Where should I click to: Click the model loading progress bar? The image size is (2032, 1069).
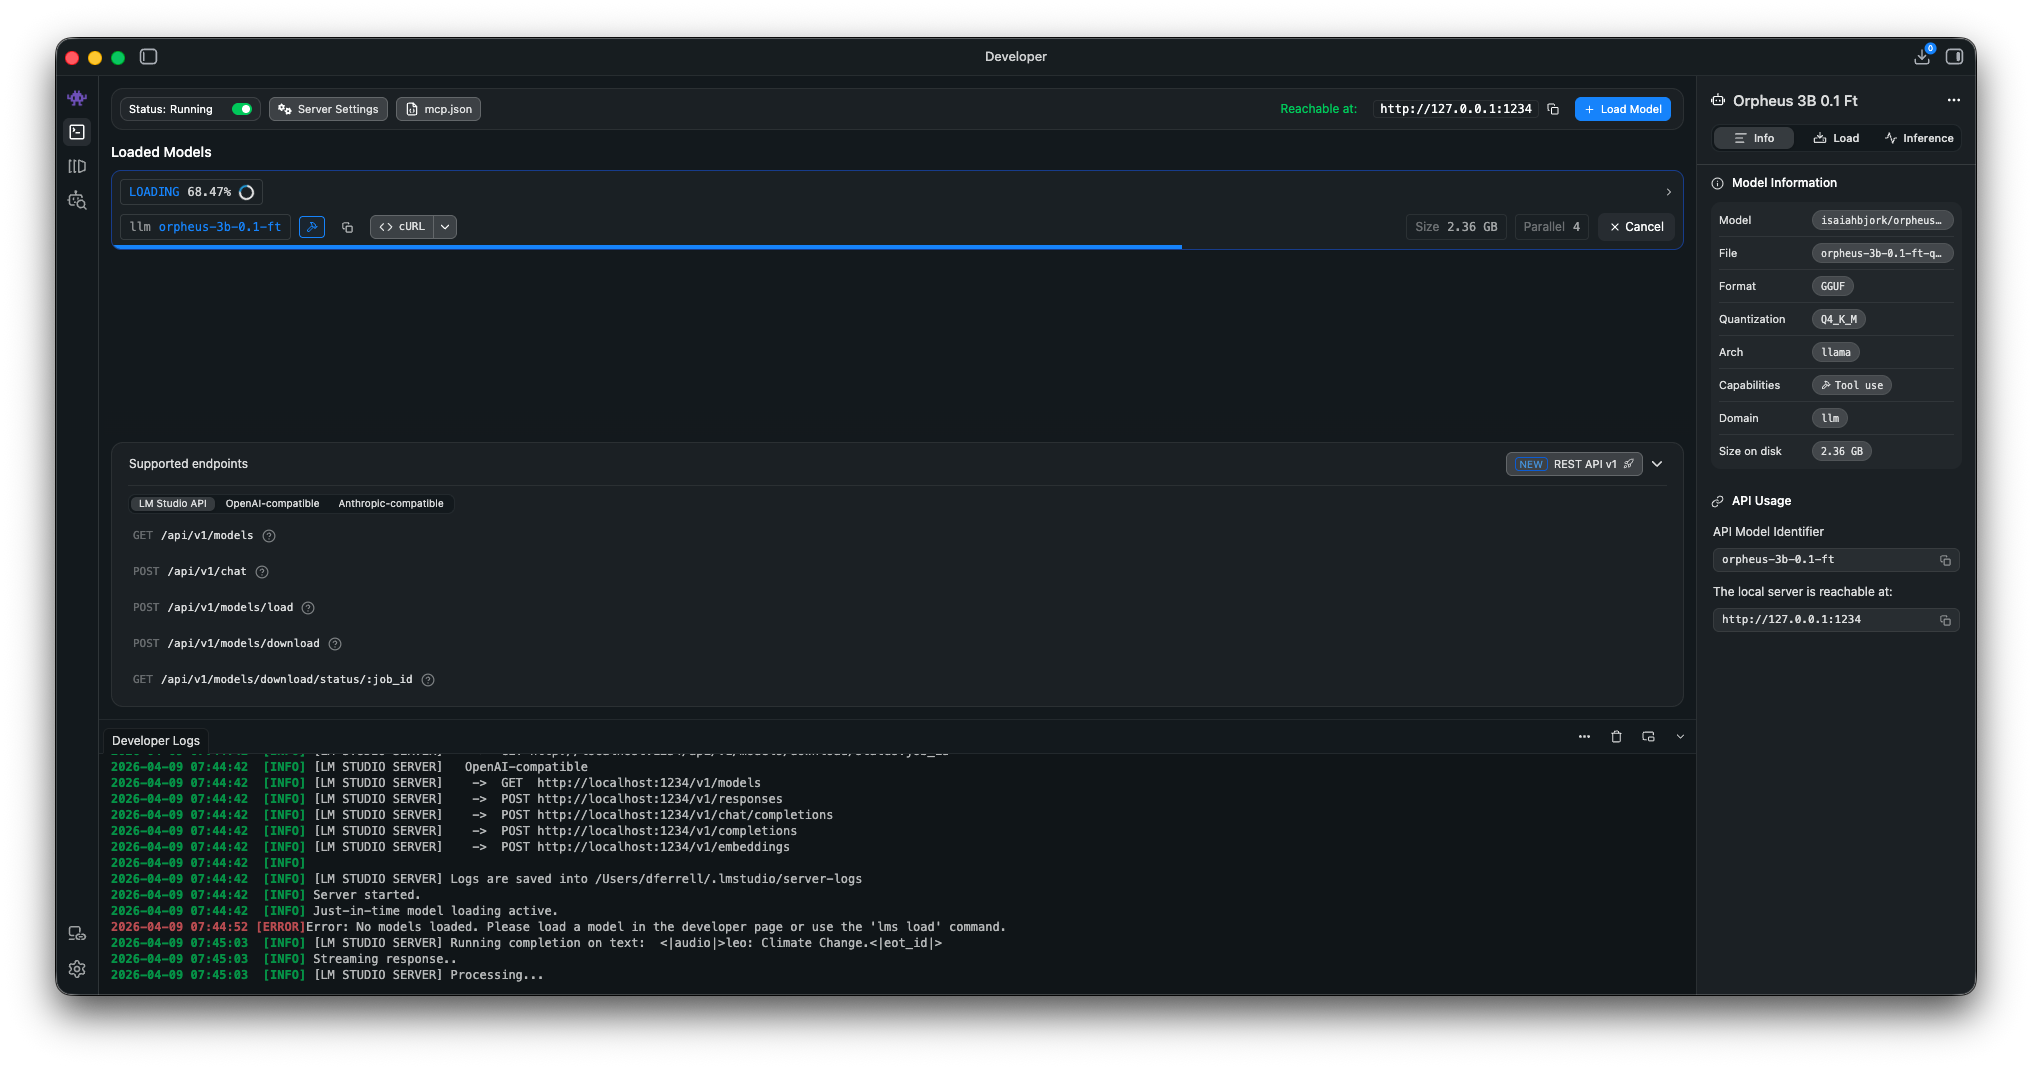(647, 246)
